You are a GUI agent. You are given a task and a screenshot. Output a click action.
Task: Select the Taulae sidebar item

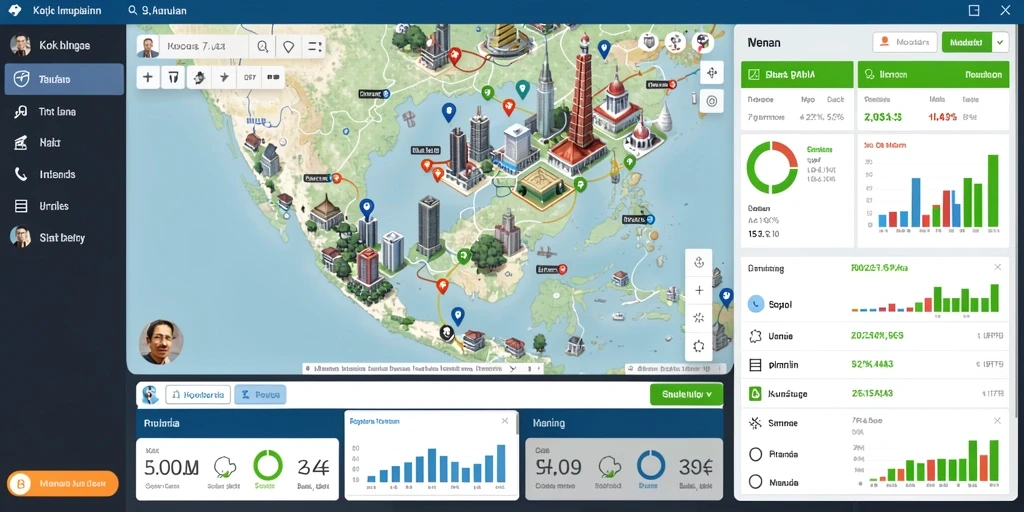click(x=64, y=80)
